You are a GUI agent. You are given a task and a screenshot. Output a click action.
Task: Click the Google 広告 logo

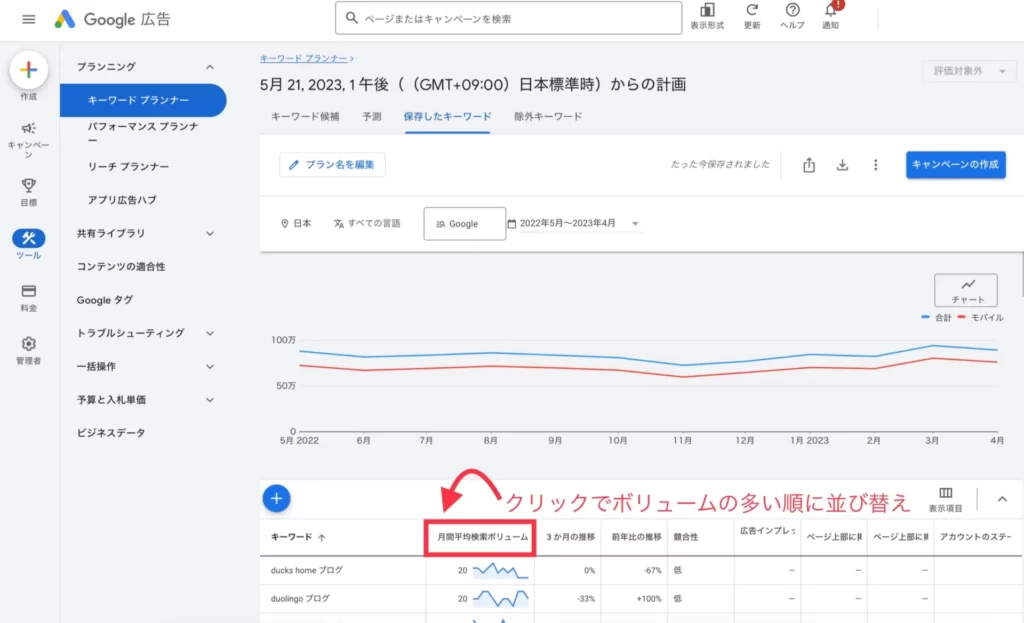coord(112,20)
